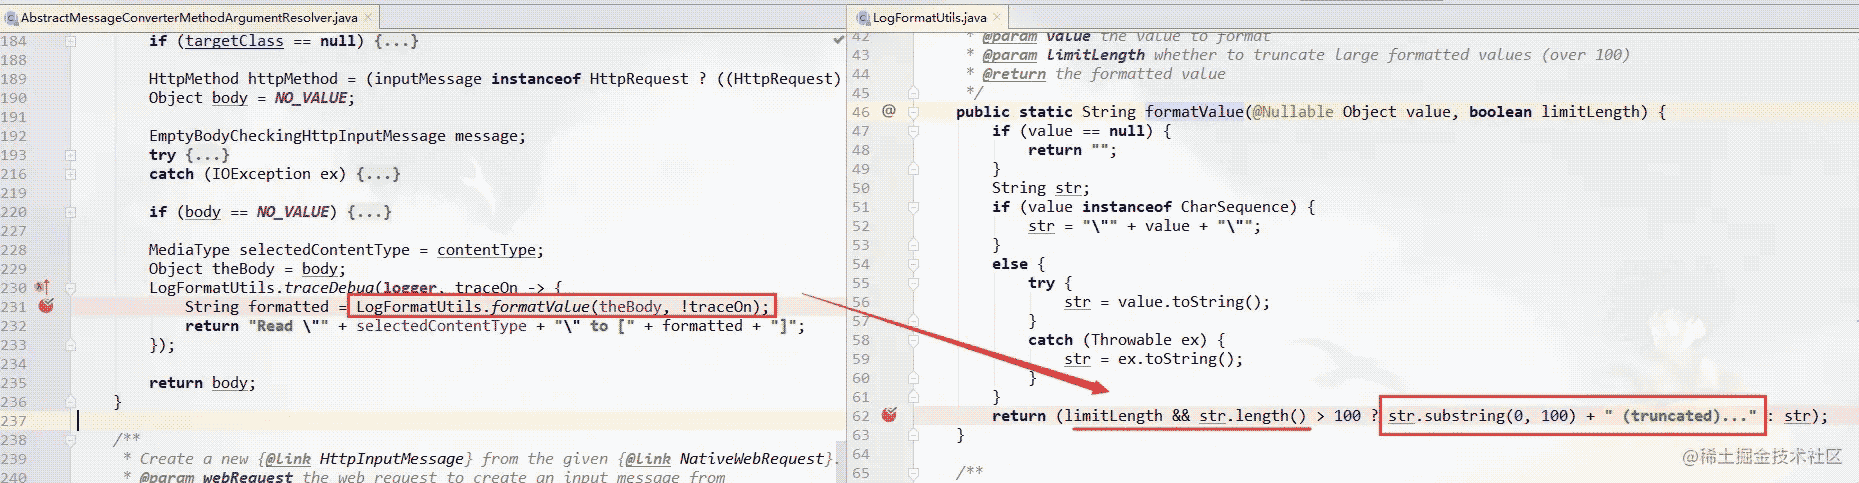Click 'limitLength' in return statement line 62

1113,416
